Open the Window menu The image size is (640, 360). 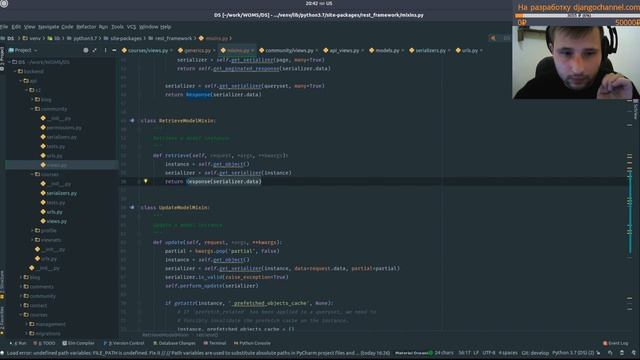pos(149,27)
